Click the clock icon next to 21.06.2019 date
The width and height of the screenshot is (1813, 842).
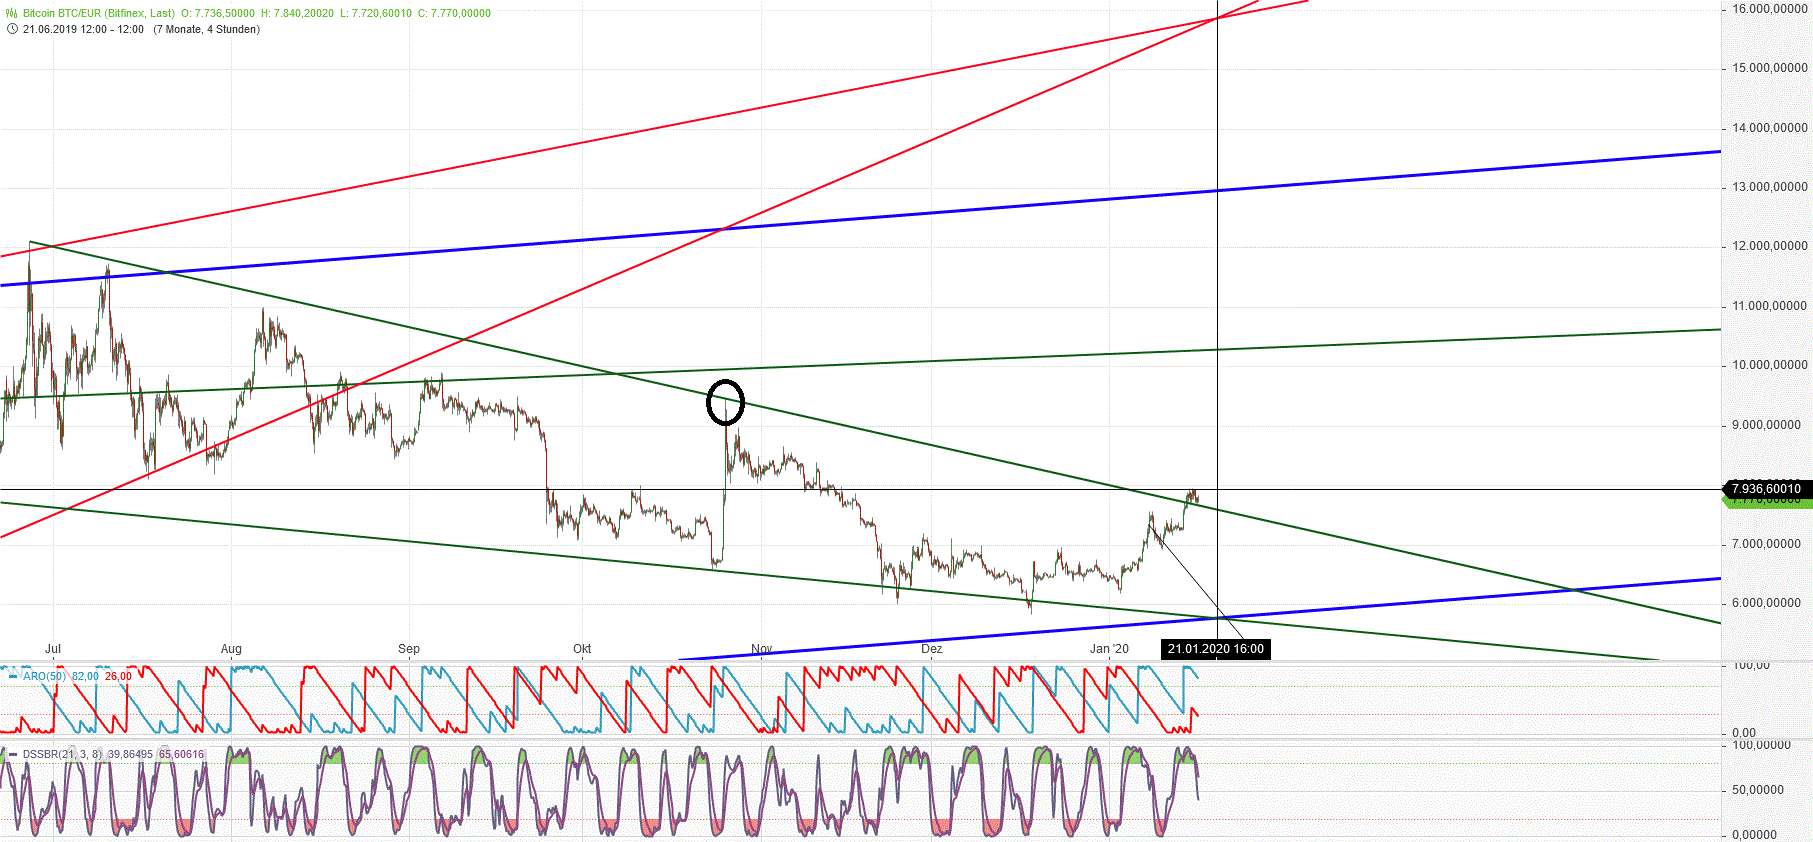(x=12, y=29)
